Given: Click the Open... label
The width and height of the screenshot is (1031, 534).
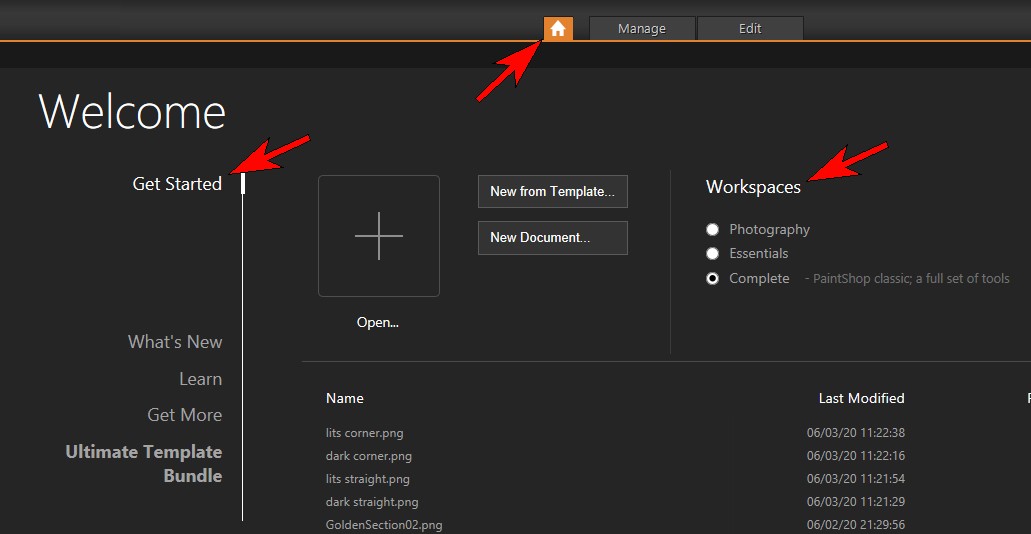Looking at the screenshot, I should (377, 322).
